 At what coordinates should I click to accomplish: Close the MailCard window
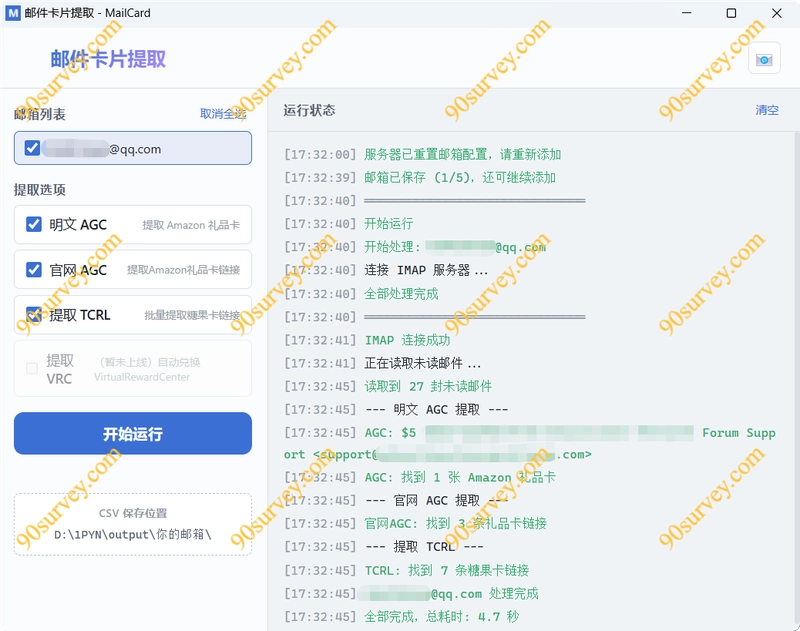coord(777,13)
